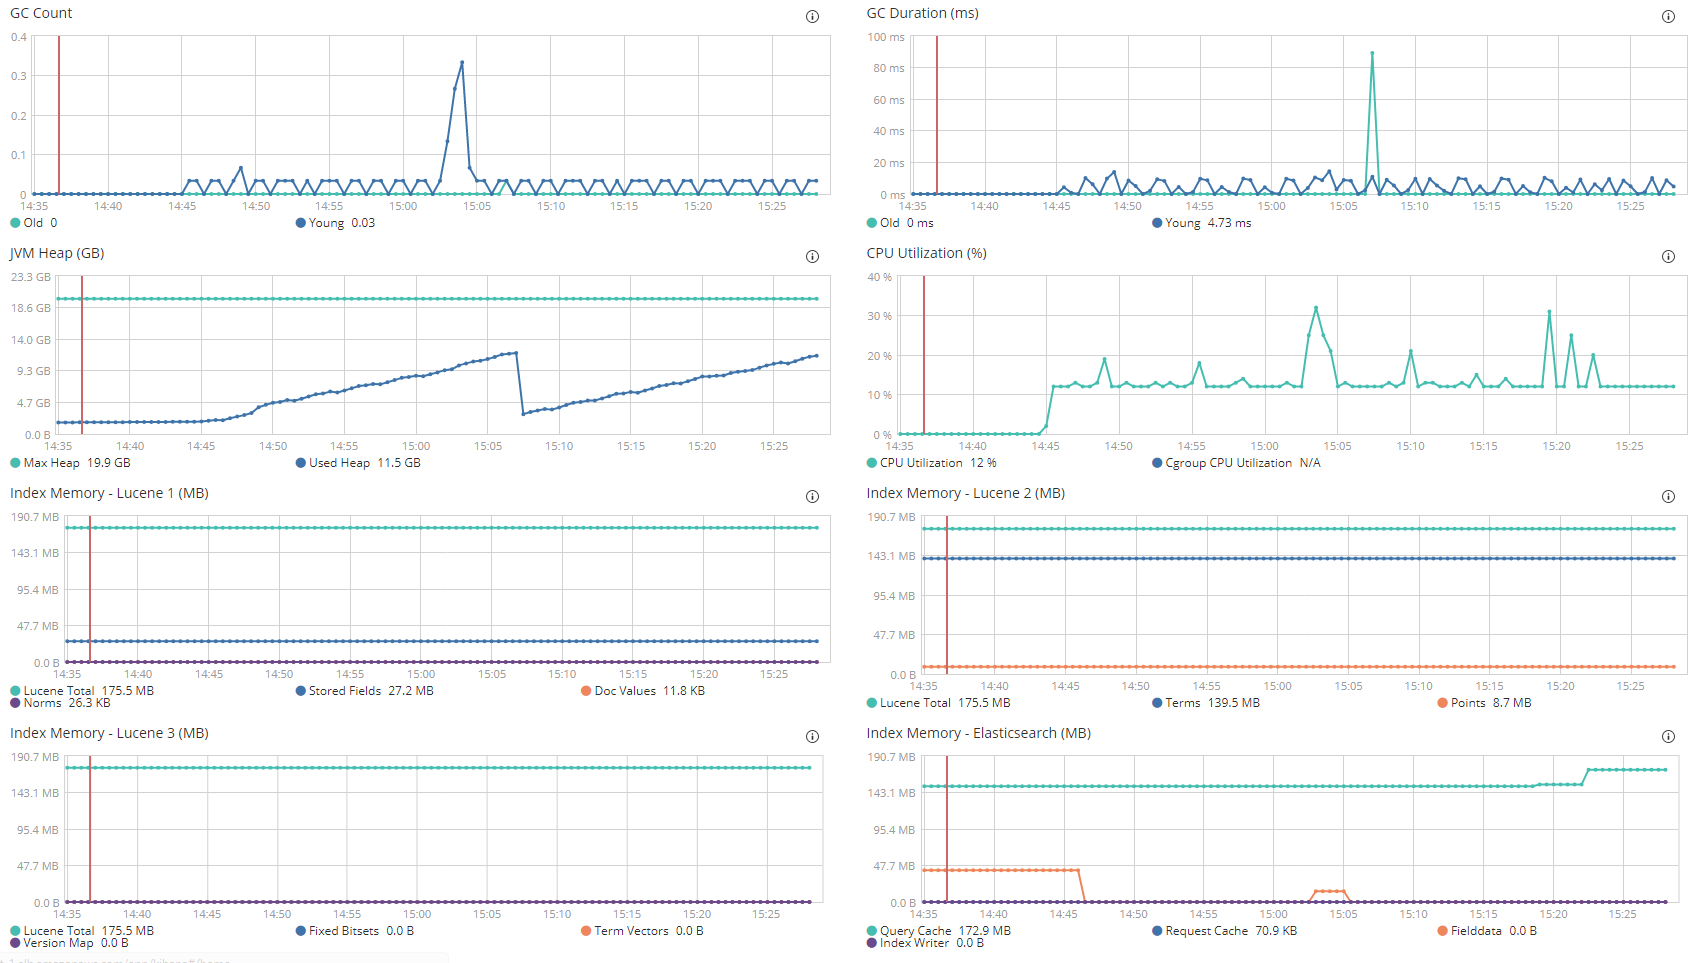The width and height of the screenshot is (1694, 963).
Task: Toggle Max Heap series in JVM Heap legend
Action: click(70, 463)
